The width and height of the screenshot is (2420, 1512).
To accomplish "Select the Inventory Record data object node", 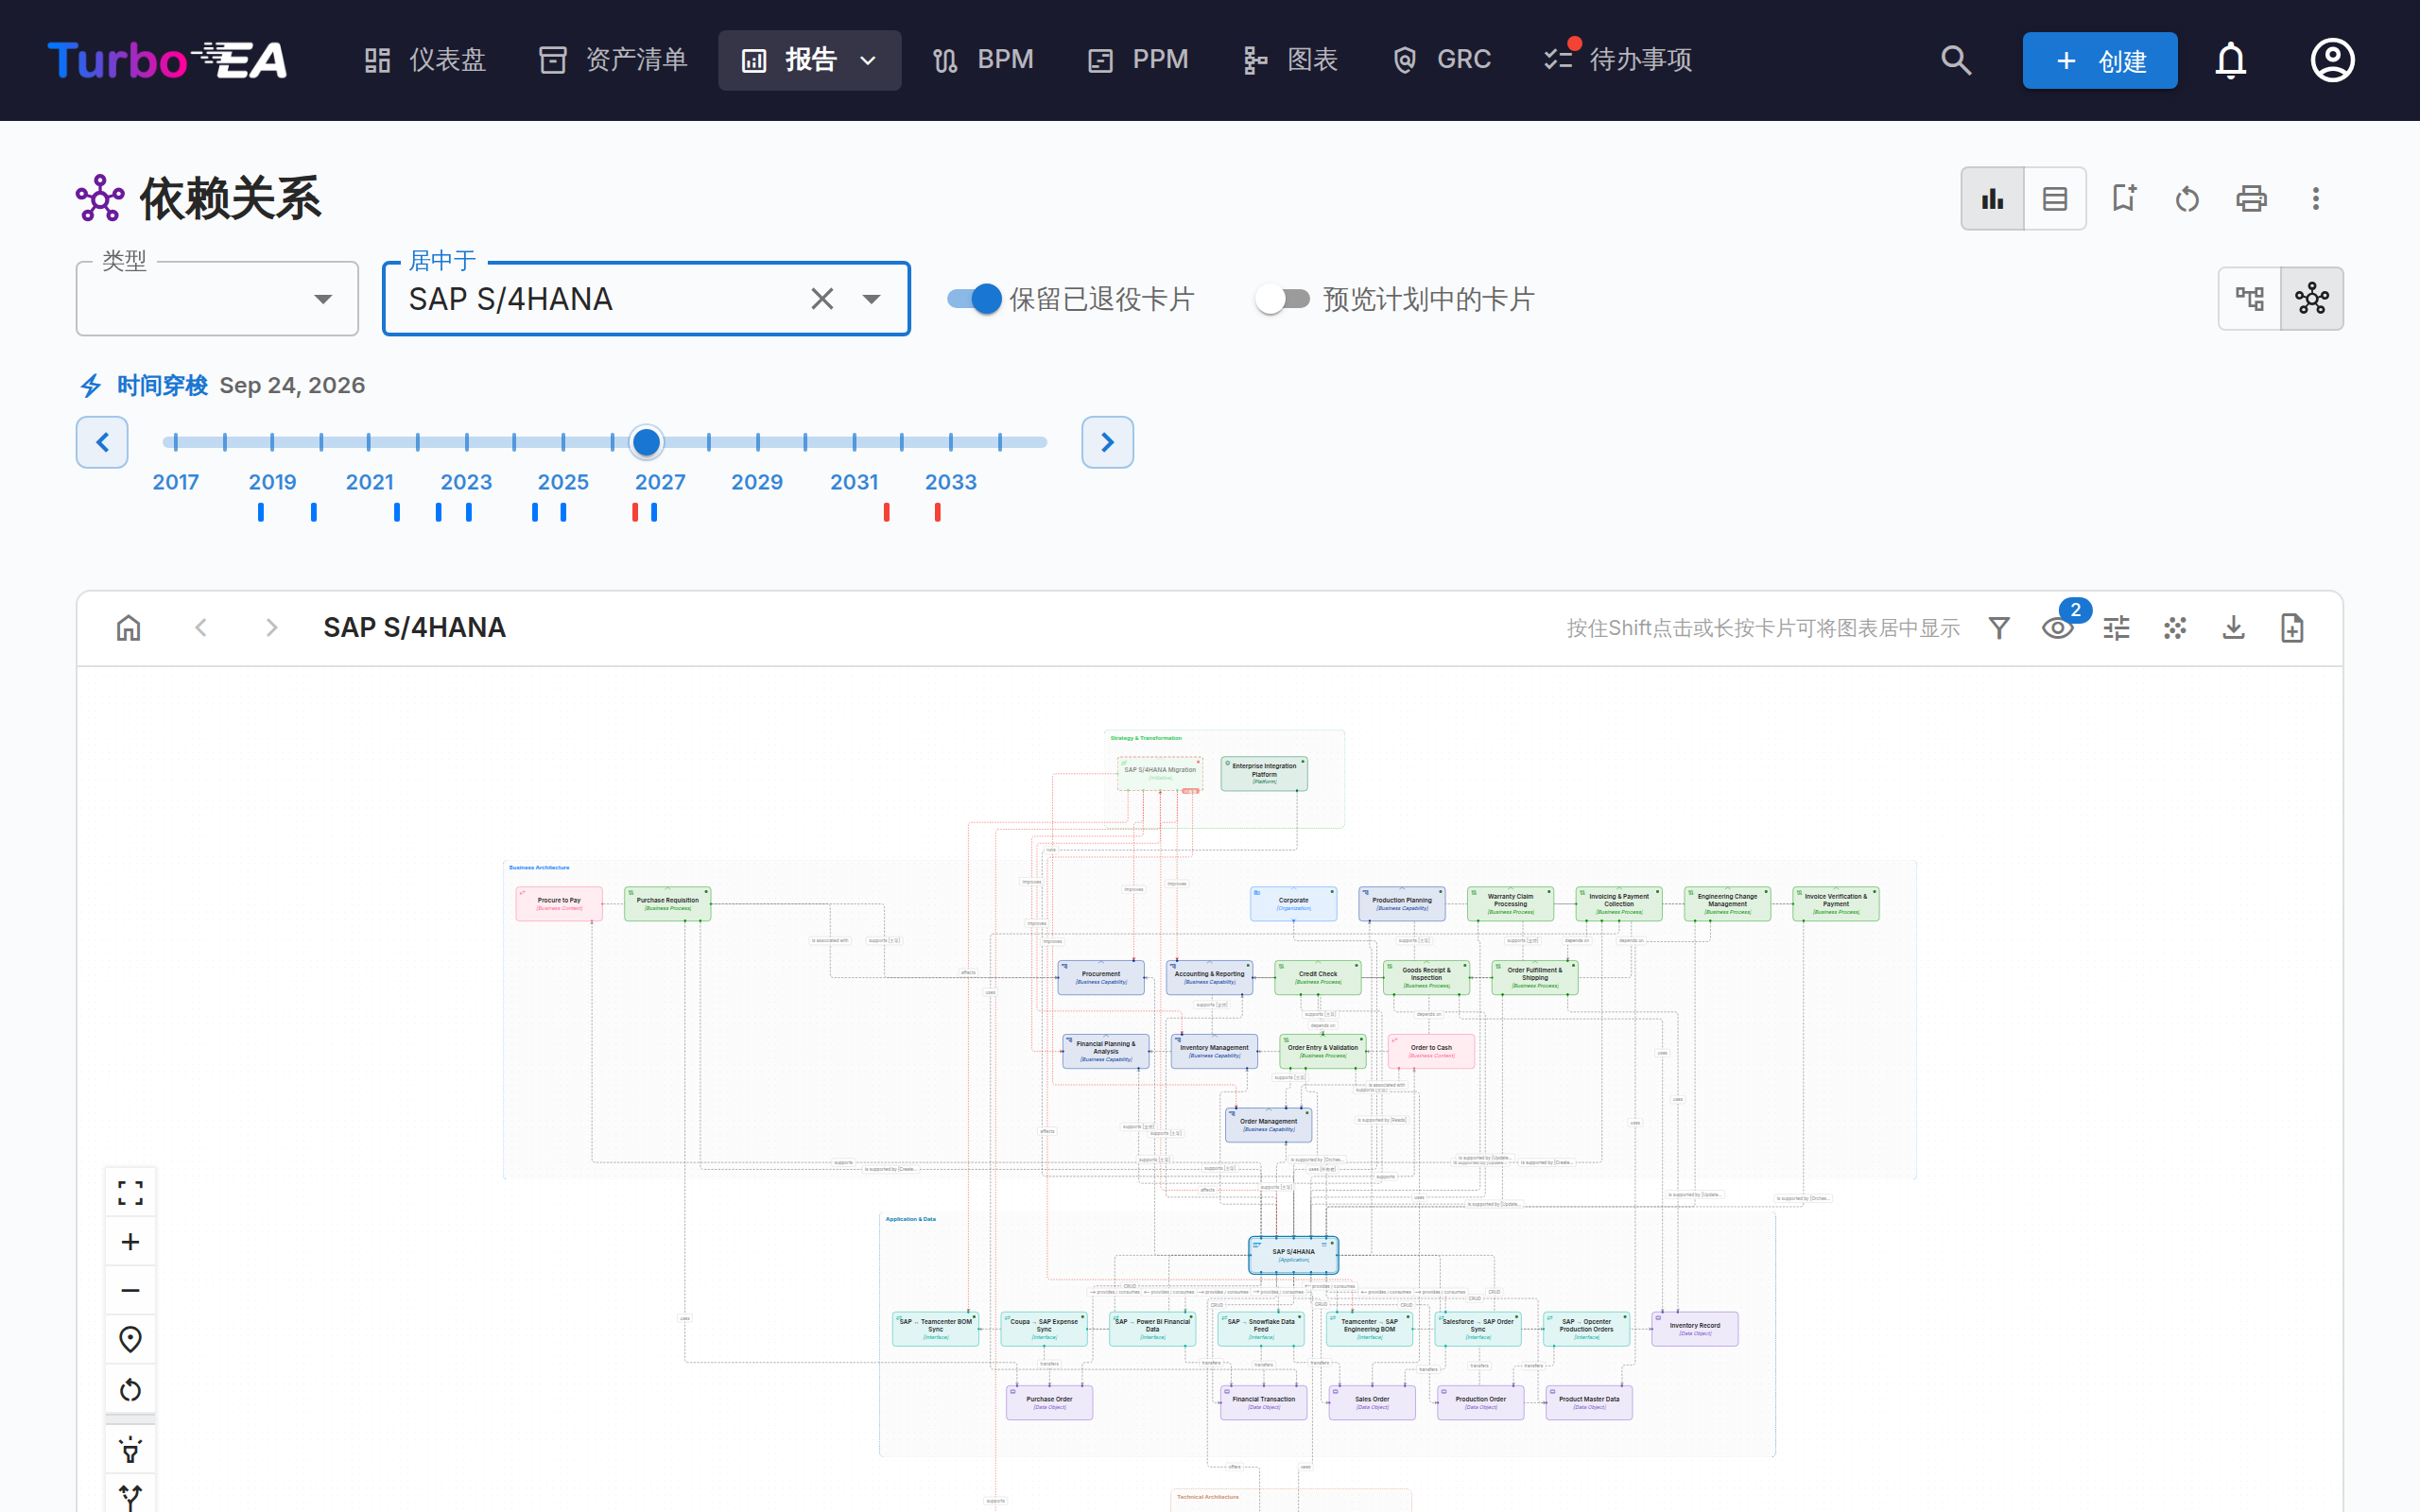I will point(1694,1329).
